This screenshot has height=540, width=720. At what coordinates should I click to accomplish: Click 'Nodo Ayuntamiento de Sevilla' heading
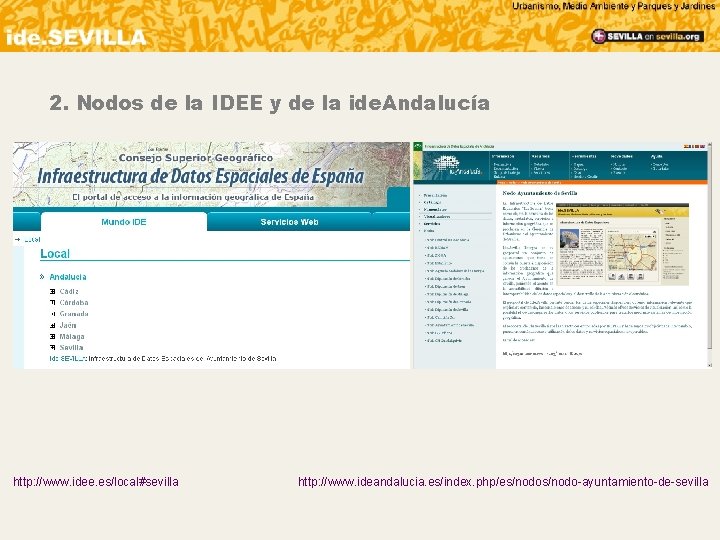tap(540, 193)
